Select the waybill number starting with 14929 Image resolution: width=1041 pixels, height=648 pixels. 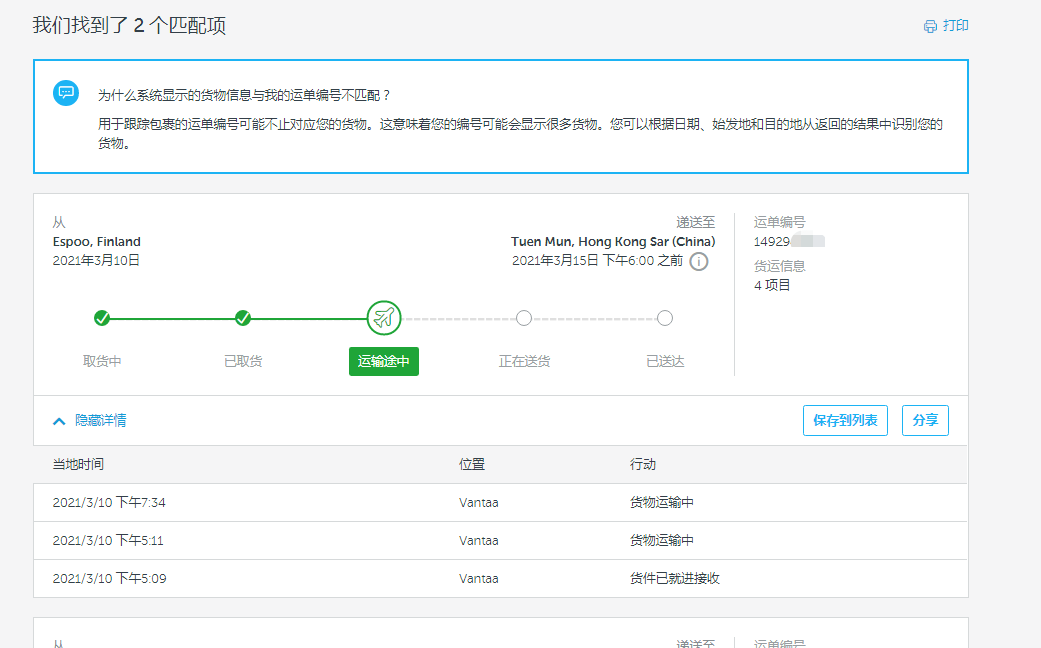click(x=789, y=242)
